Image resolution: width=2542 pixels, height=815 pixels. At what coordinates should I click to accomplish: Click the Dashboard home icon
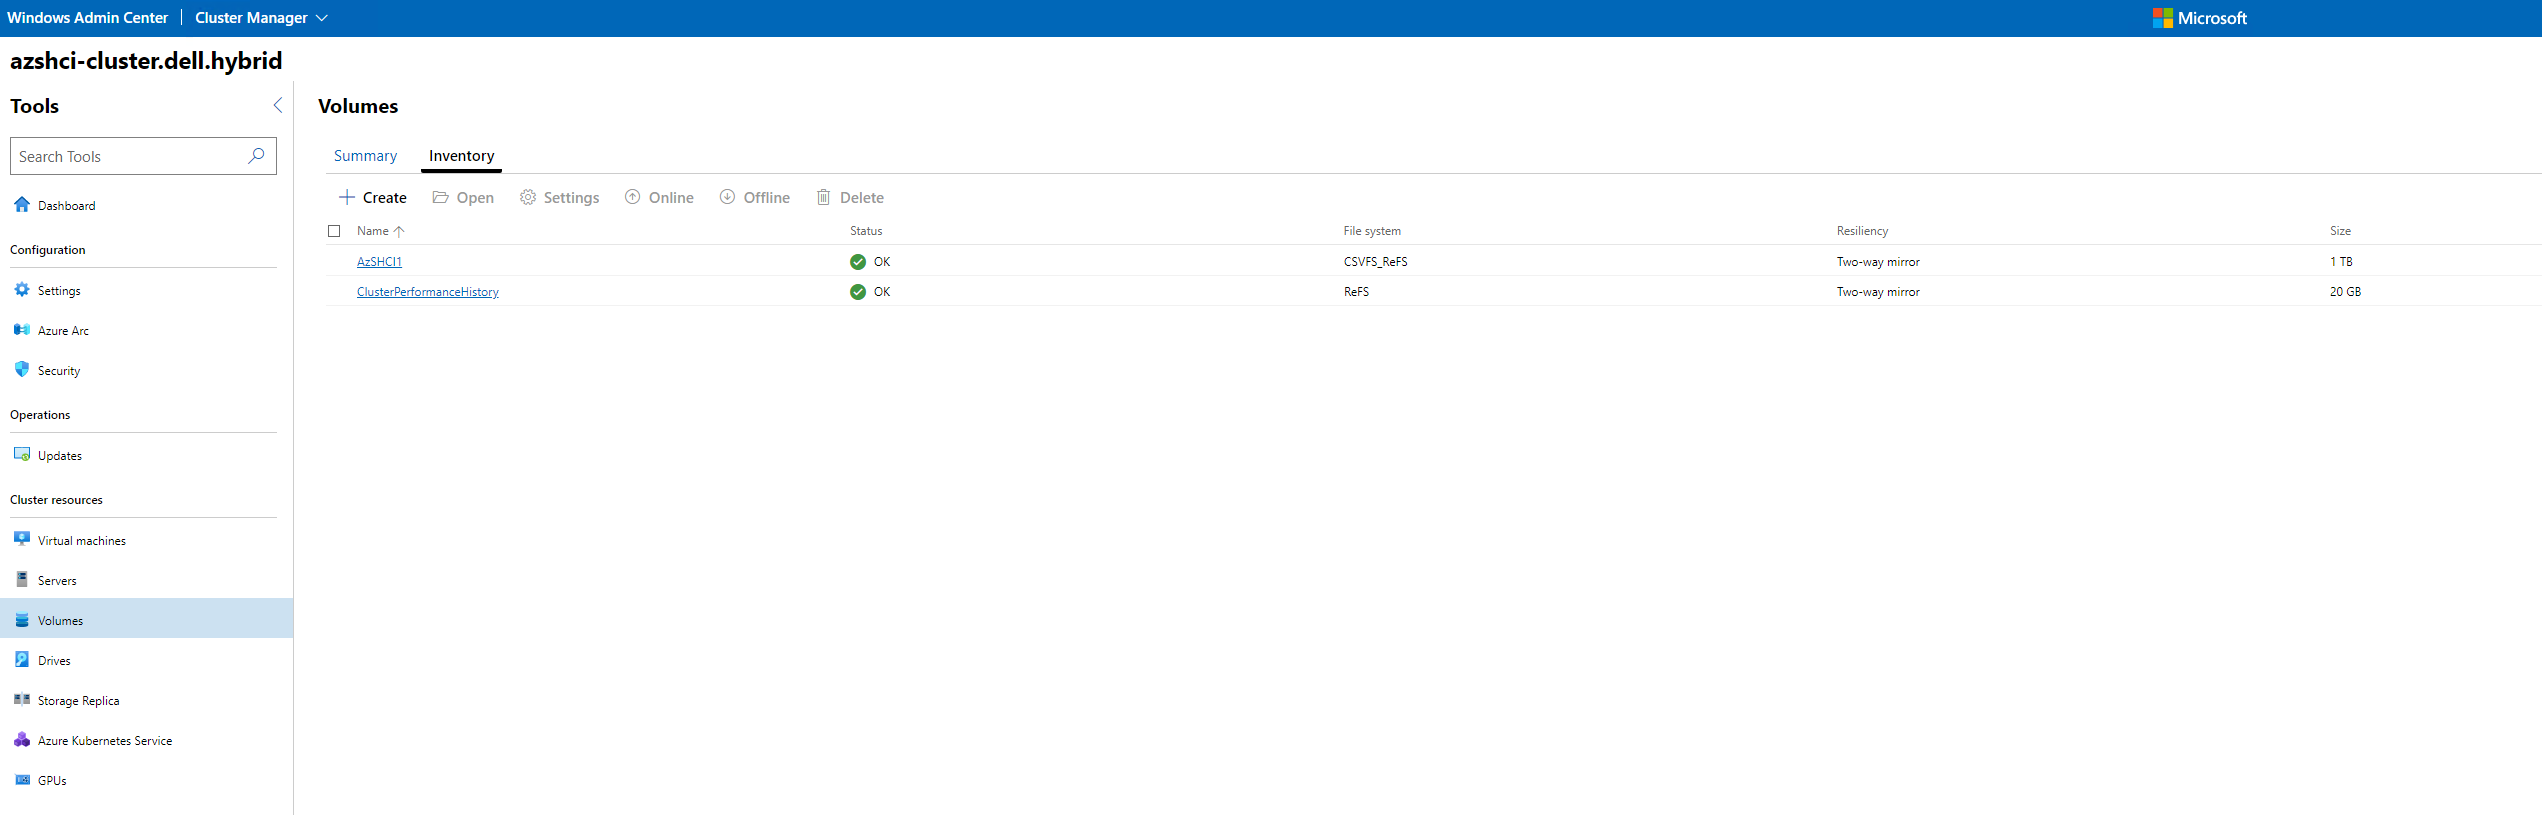point(22,205)
